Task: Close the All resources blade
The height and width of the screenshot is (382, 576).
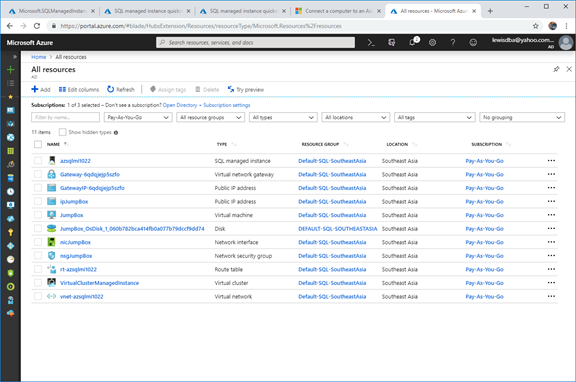Action: click(569, 69)
